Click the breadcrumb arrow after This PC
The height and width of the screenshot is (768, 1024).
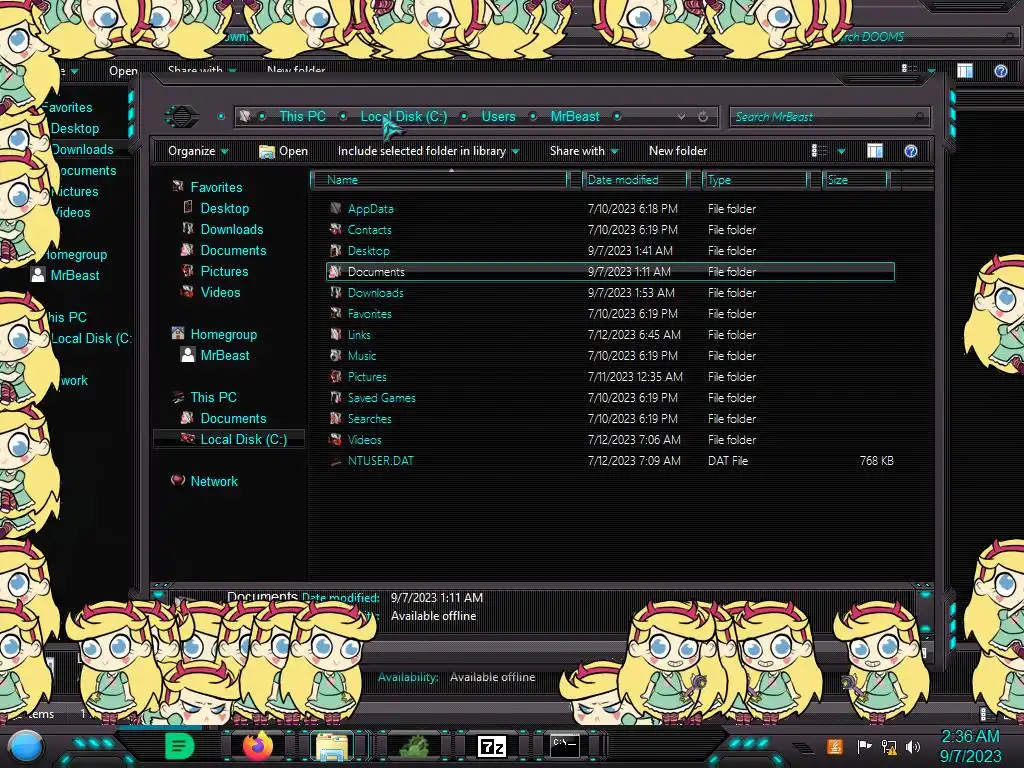coord(343,116)
